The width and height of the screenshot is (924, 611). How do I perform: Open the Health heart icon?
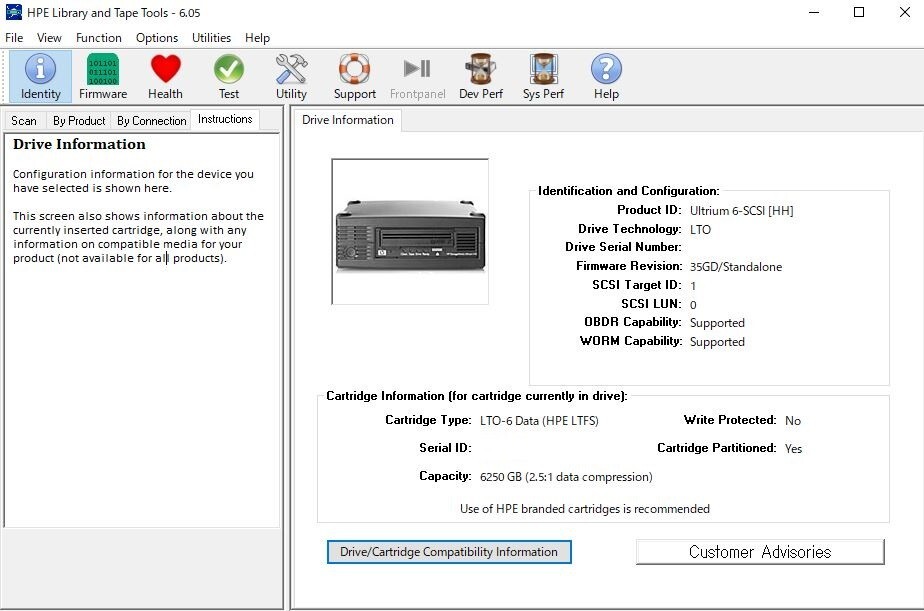click(x=166, y=77)
